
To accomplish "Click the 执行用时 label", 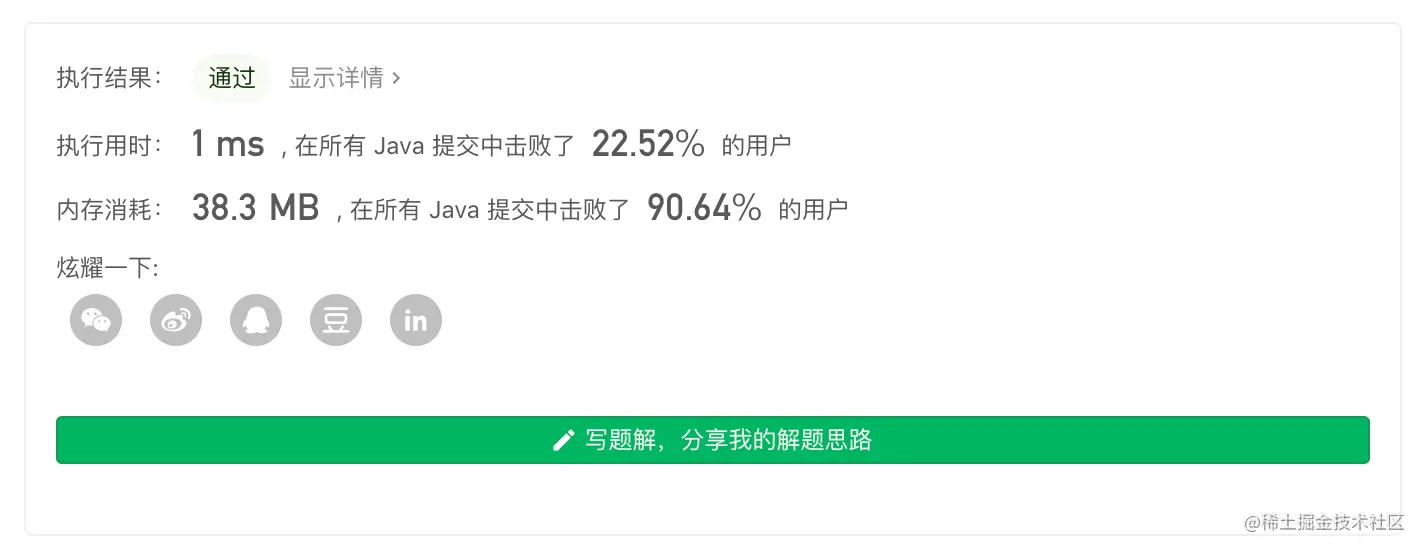I will point(109,145).
